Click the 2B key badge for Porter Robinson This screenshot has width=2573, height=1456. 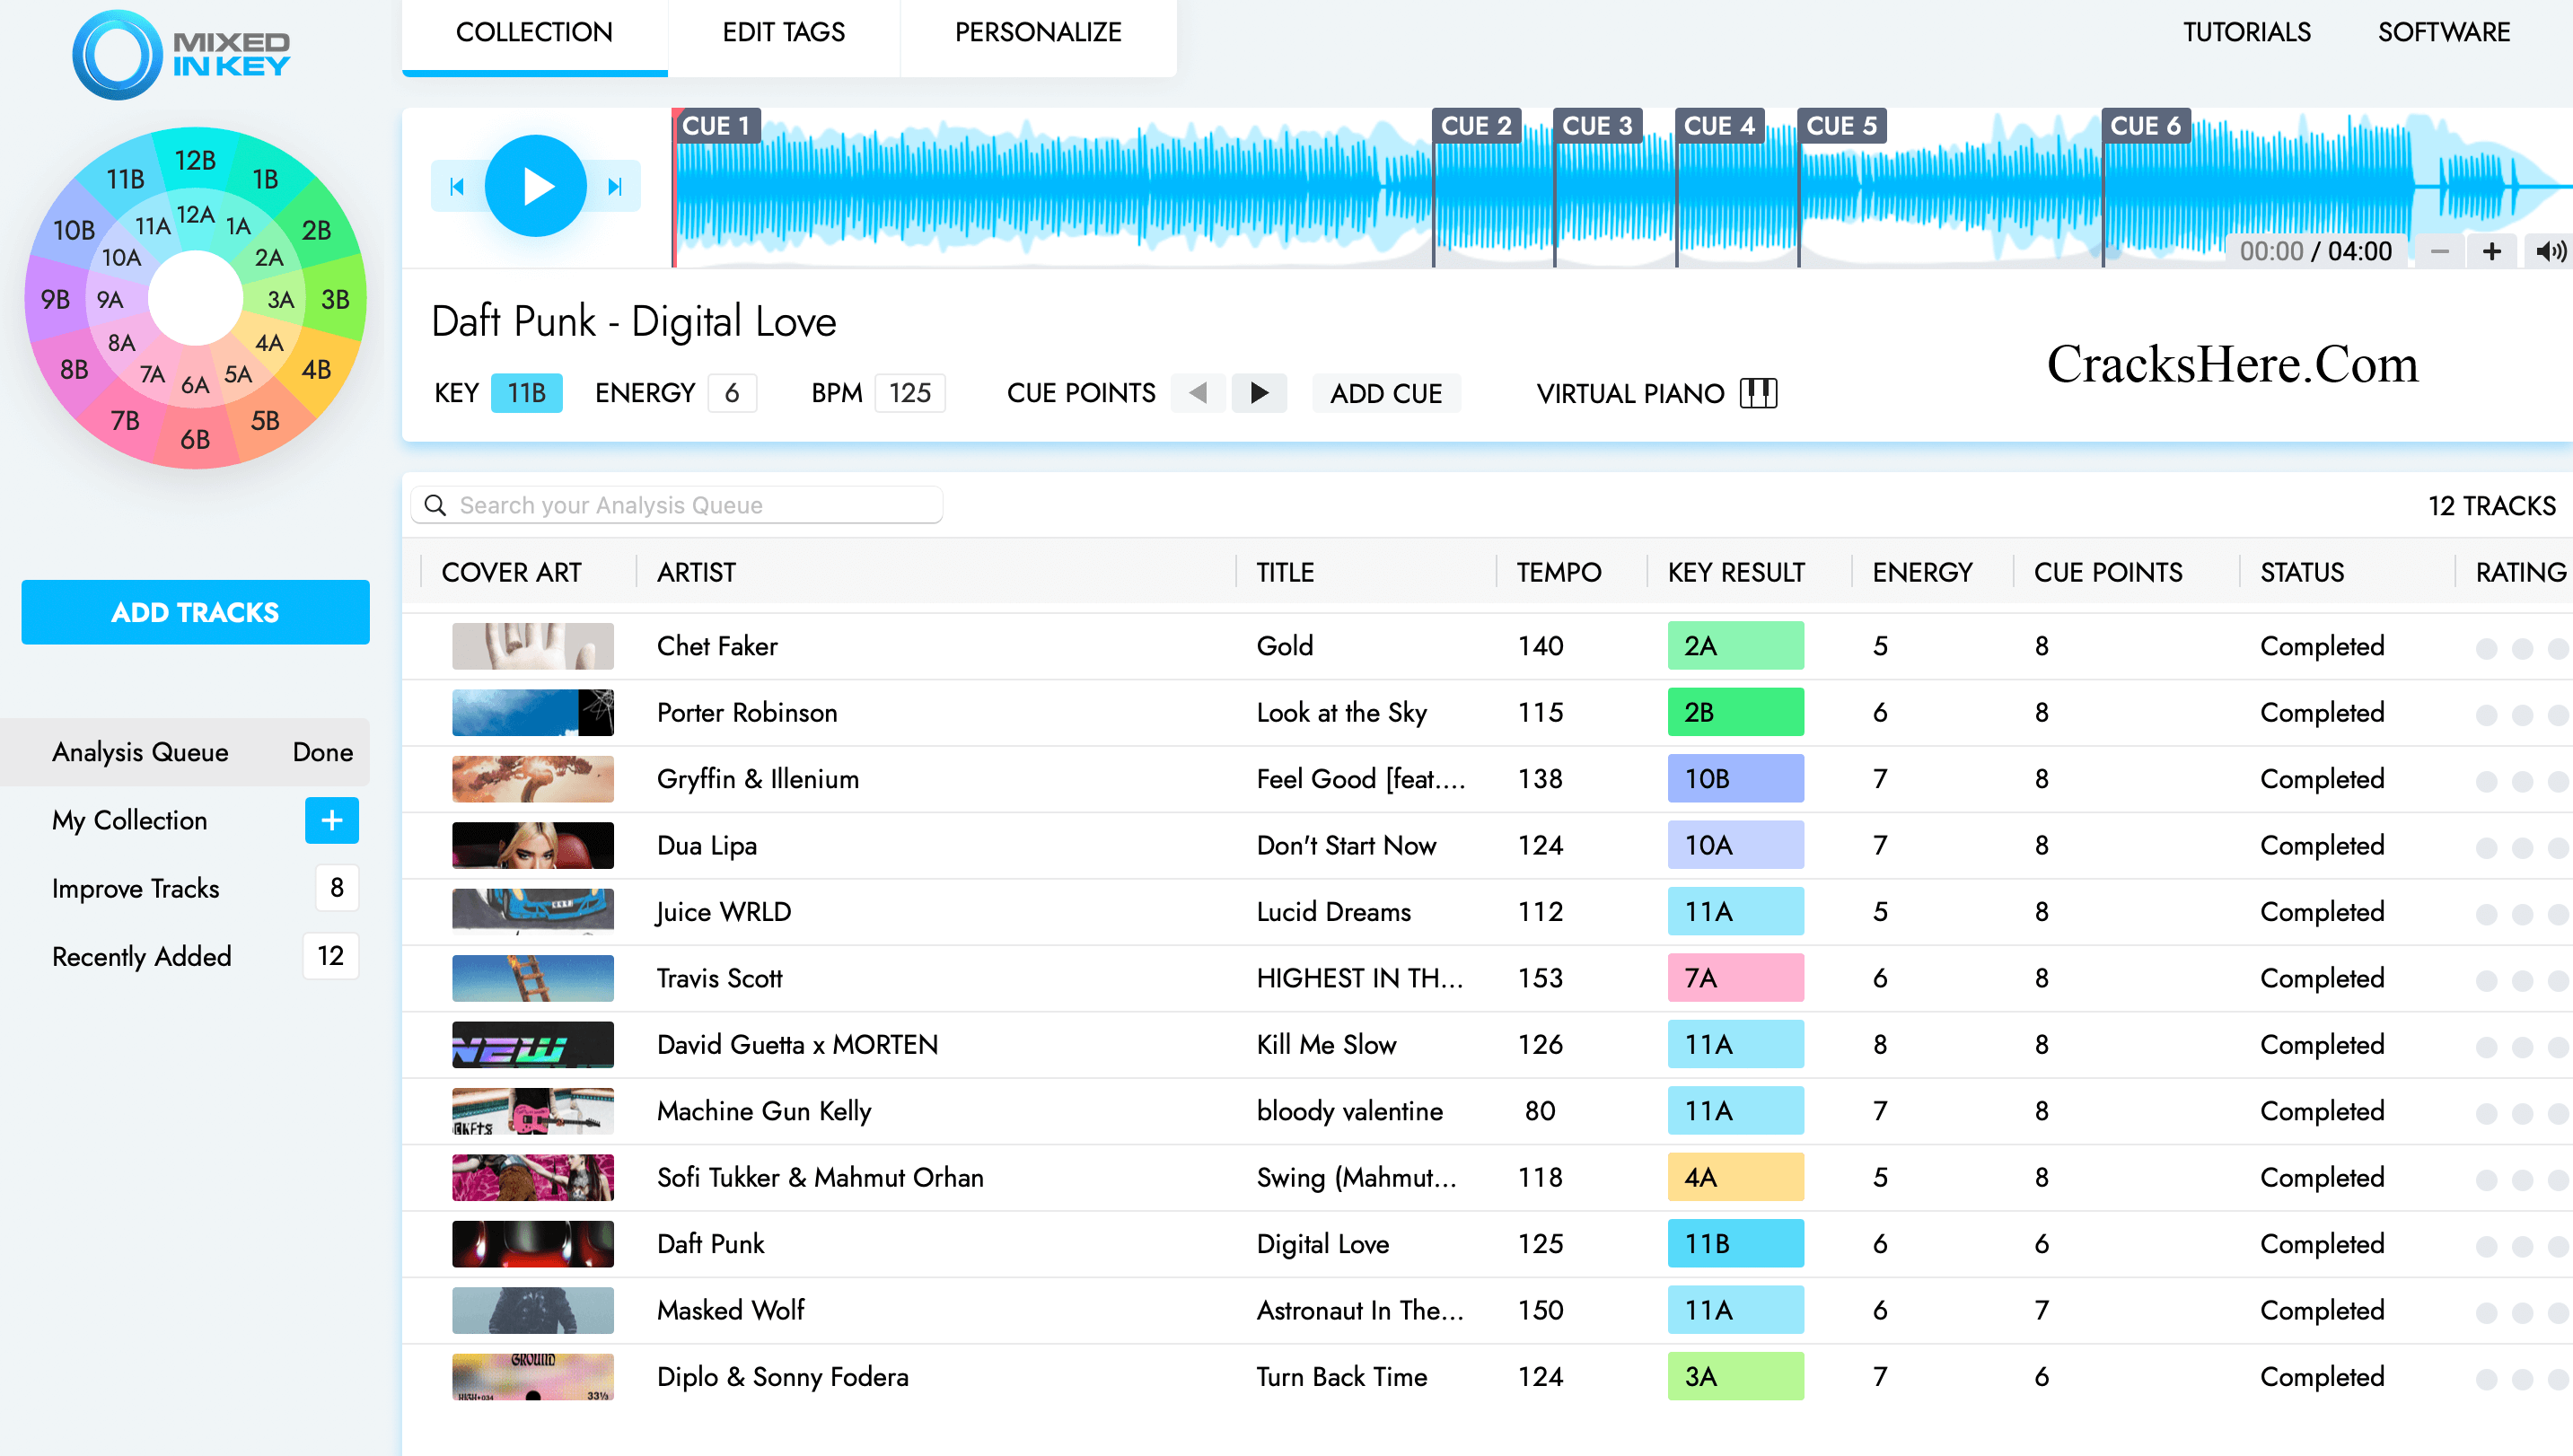coord(1736,712)
